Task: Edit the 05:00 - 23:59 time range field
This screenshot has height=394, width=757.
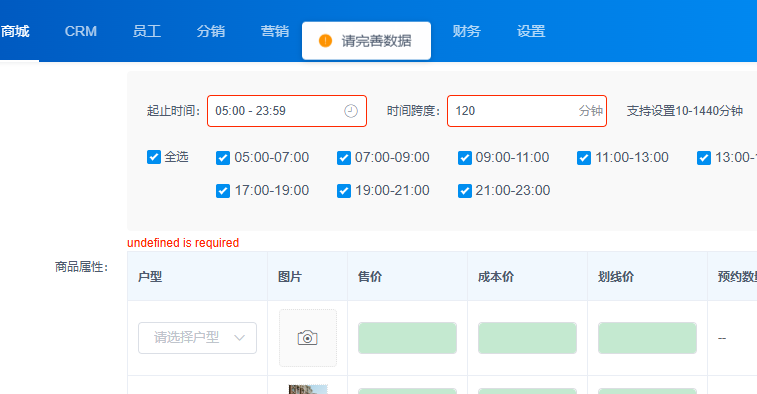Action: [287, 111]
